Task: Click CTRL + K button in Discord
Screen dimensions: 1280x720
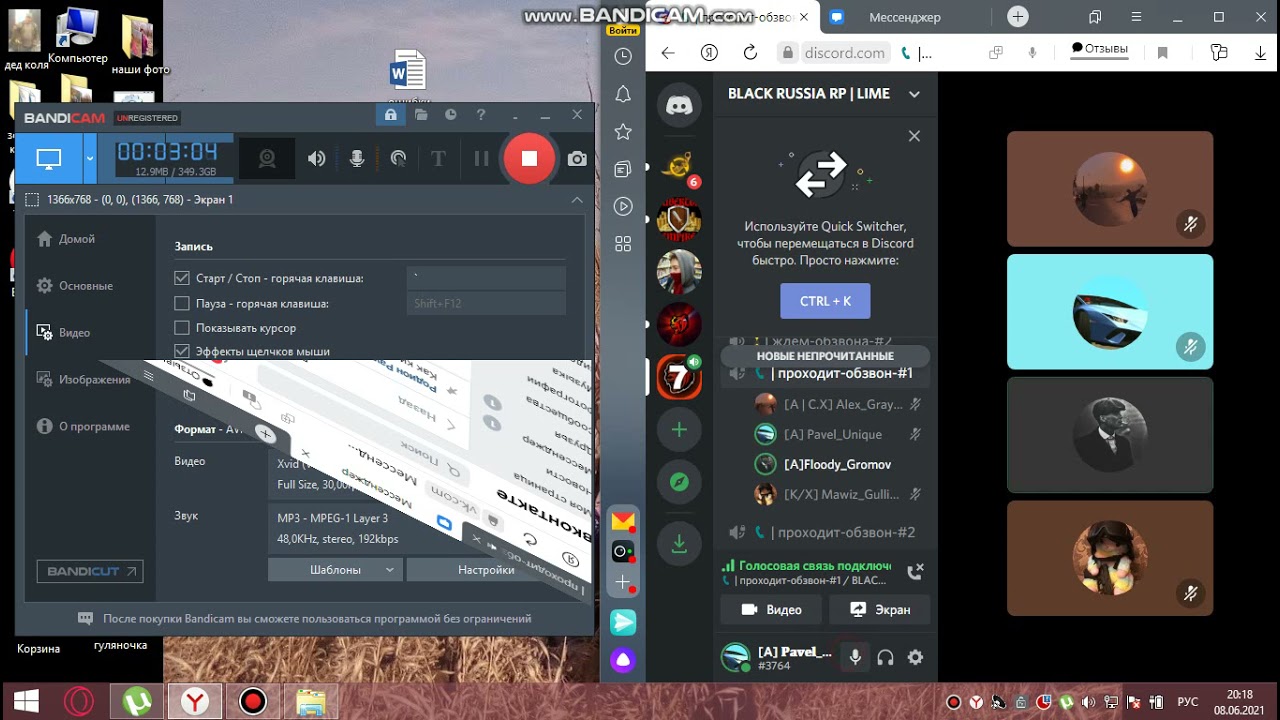Action: click(x=825, y=301)
